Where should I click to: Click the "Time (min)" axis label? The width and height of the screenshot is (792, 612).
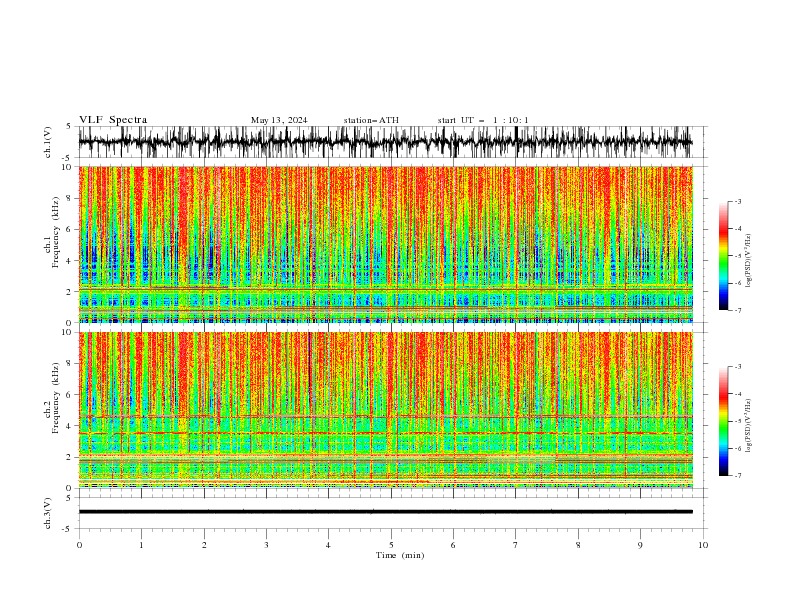tap(400, 555)
